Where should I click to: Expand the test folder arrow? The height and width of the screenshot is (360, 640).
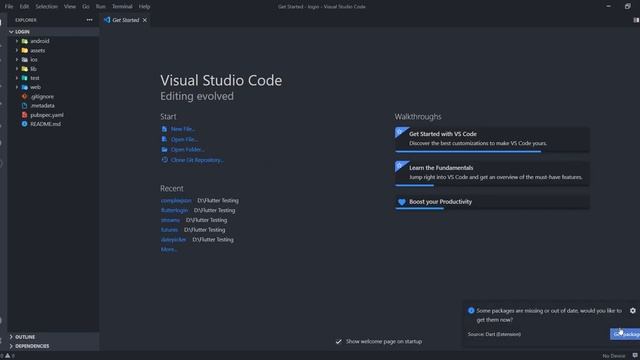(x=17, y=78)
